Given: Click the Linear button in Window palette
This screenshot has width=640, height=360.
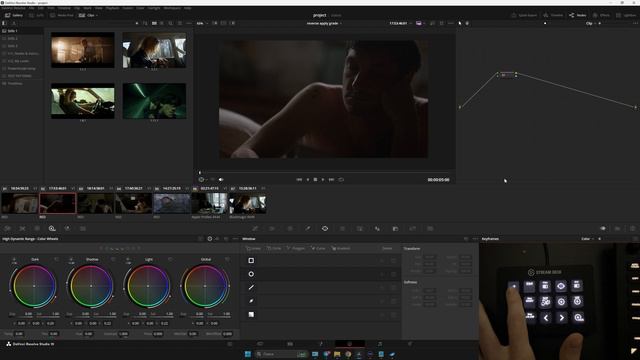Looking at the screenshot, I should pyautogui.click(x=253, y=248).
